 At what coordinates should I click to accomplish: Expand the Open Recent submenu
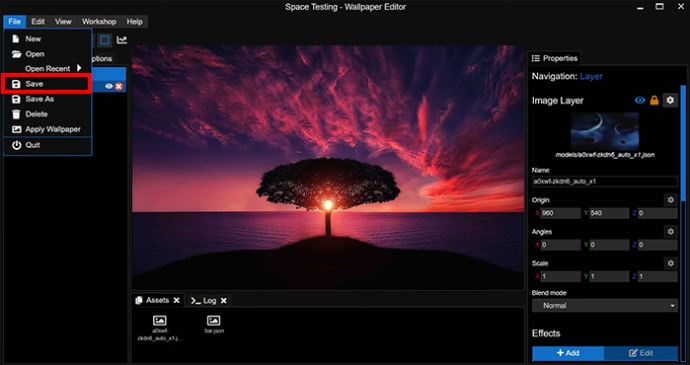point(48,69)
